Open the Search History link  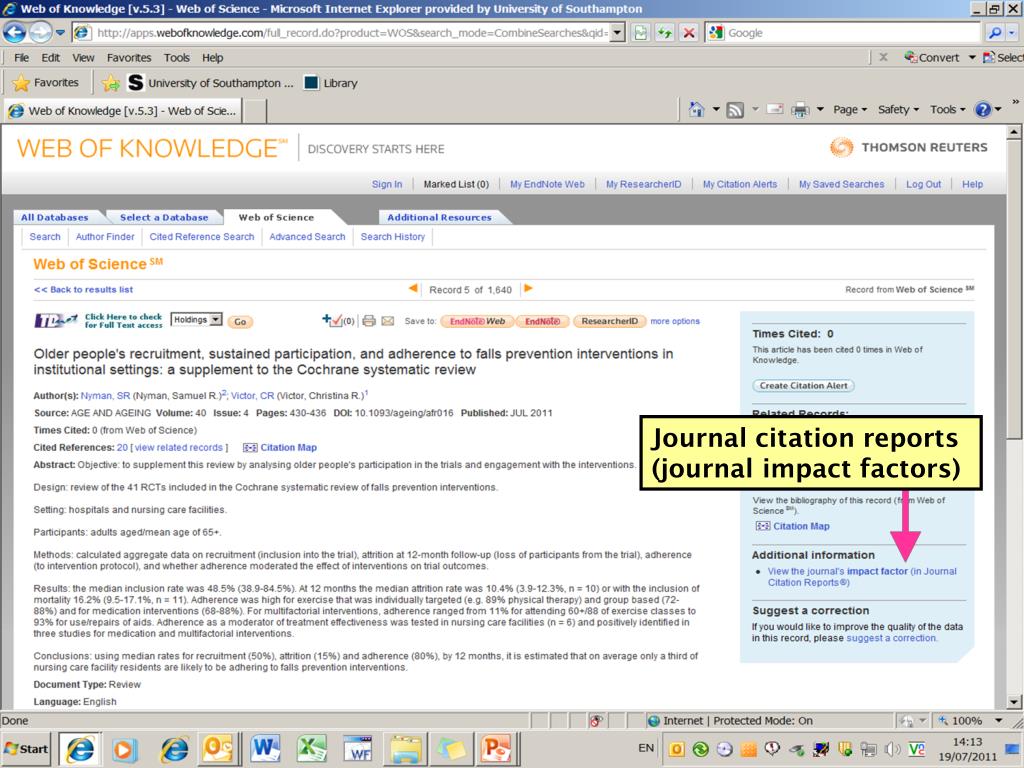(392, 236)
